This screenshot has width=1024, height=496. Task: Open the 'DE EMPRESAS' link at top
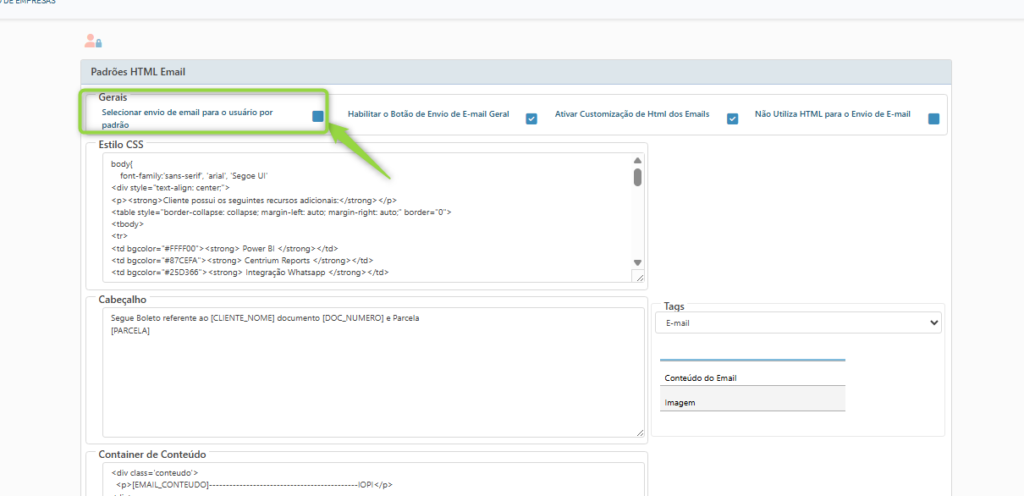(28, 3)
